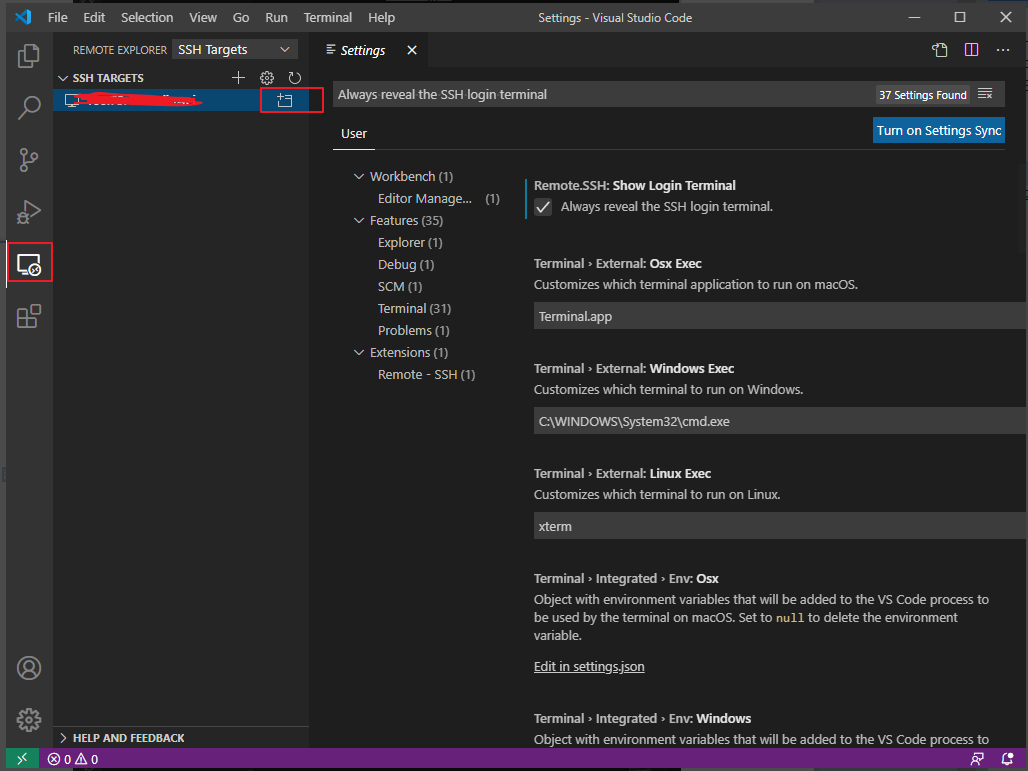Open Settings JSON file icon

(939, 50)
